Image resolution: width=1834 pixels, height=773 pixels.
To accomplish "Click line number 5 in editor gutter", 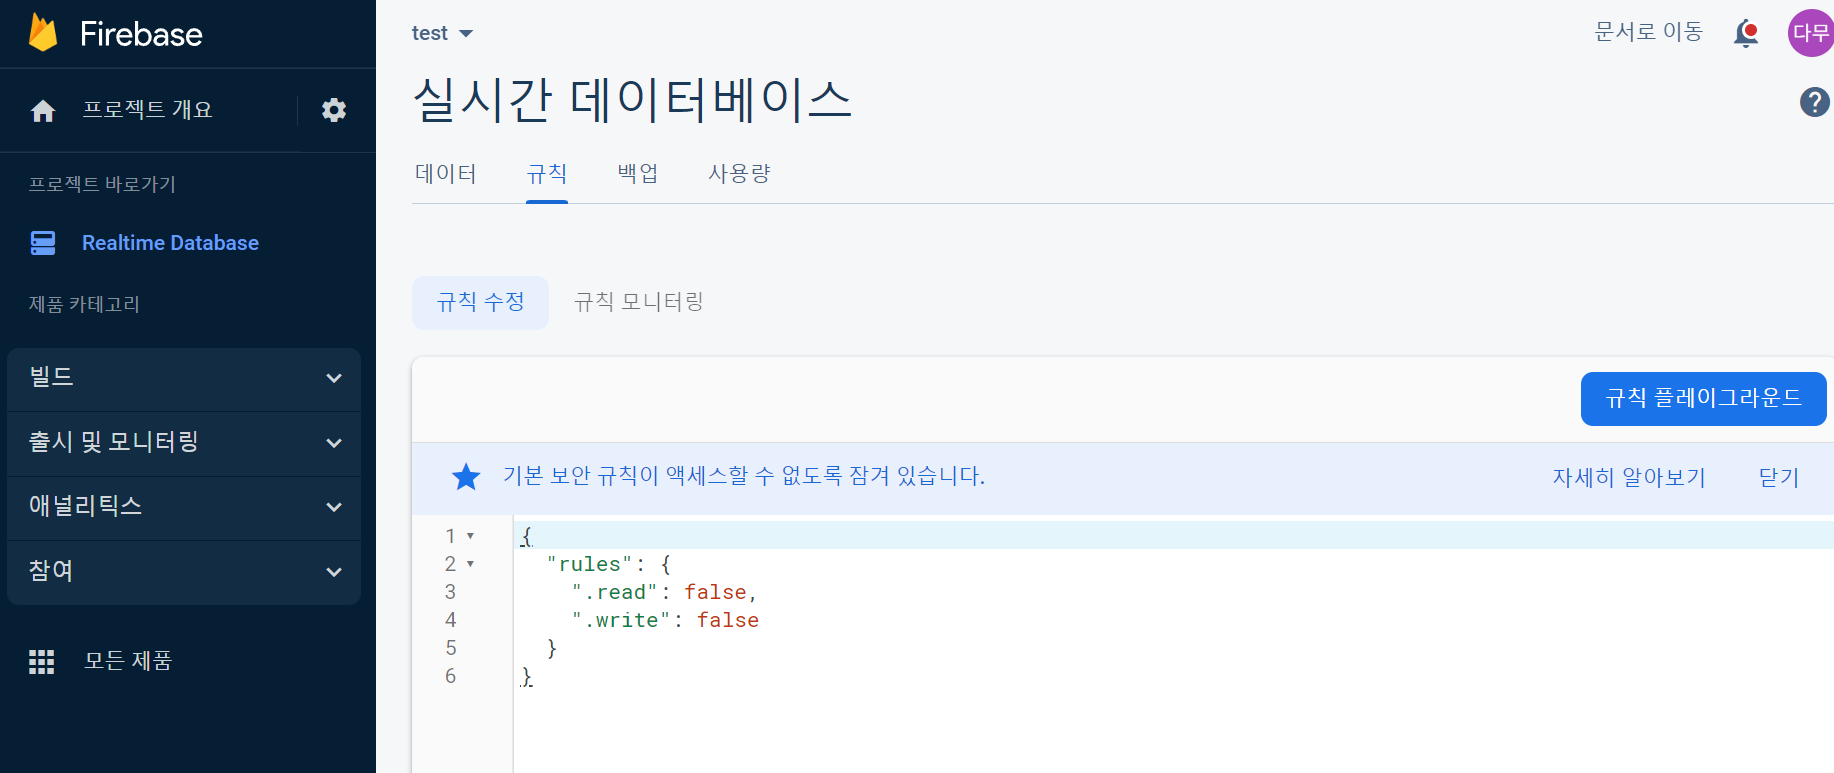I will point(451,648).
